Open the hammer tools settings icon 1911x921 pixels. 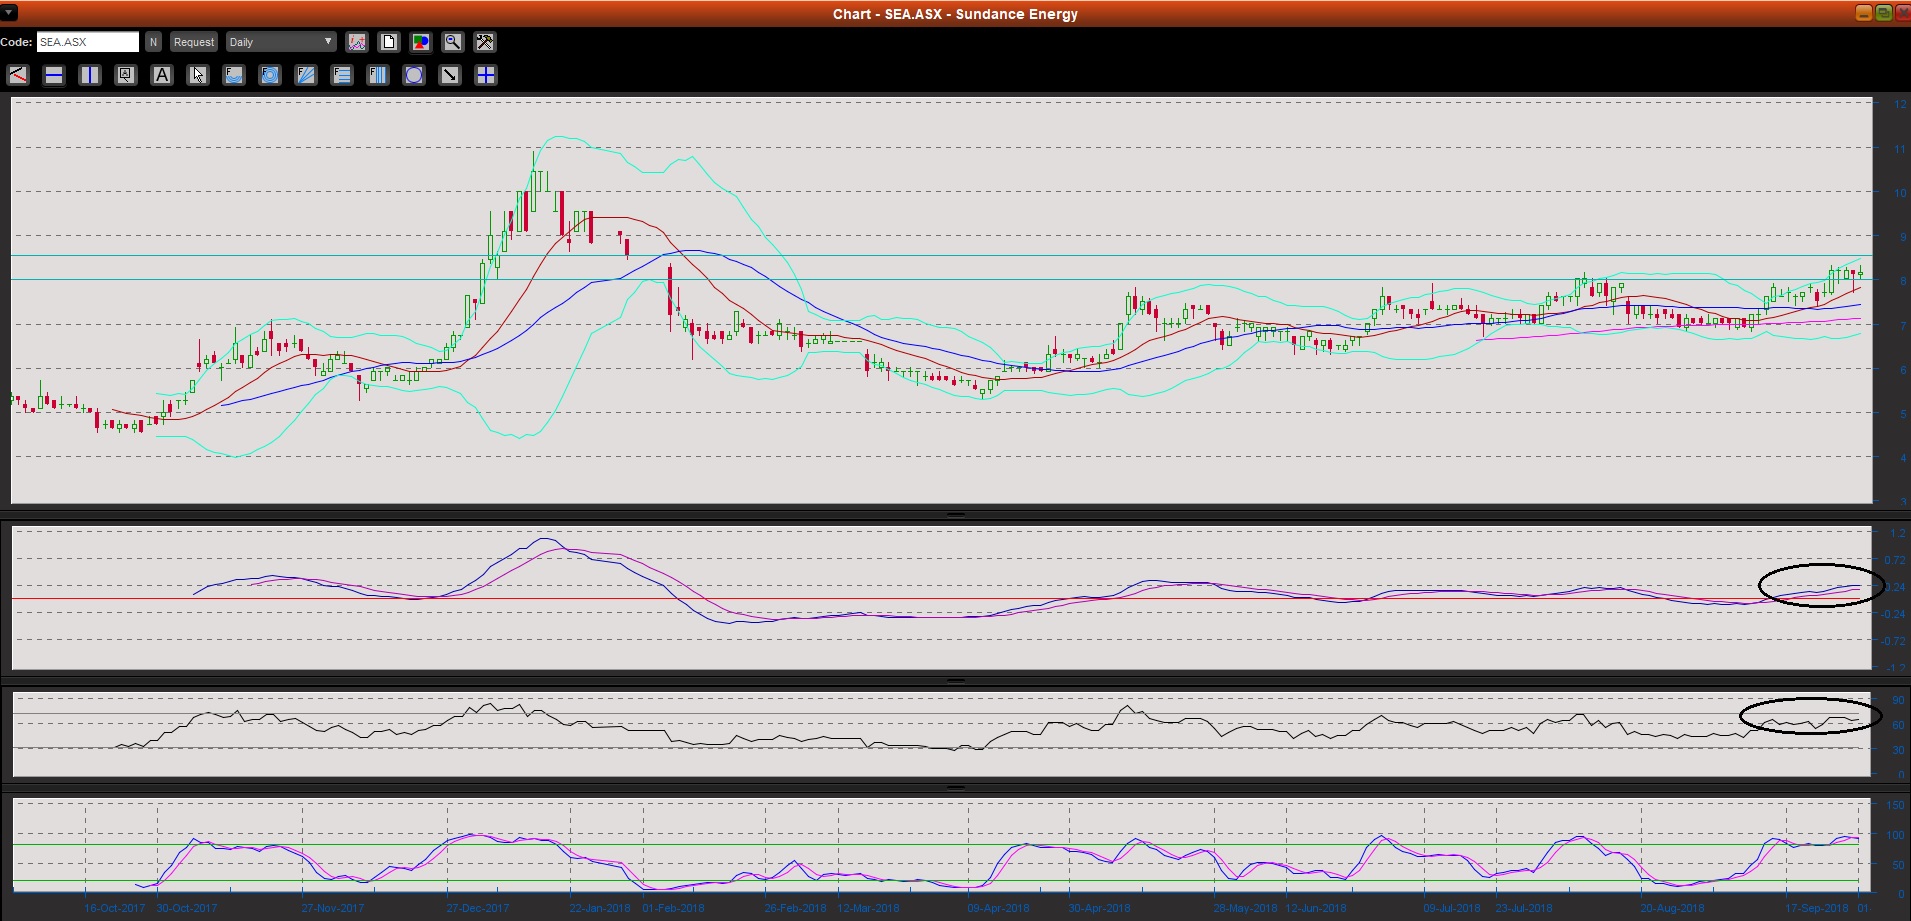[485, 42]
